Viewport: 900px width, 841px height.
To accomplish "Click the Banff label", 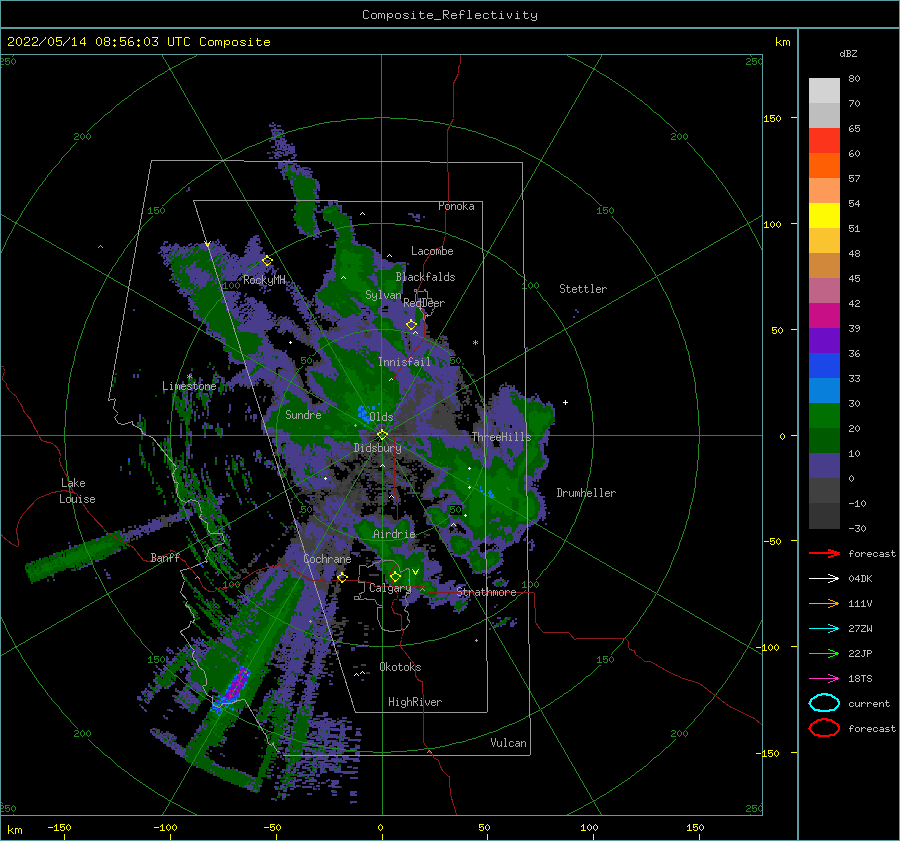I will point(165,557).
